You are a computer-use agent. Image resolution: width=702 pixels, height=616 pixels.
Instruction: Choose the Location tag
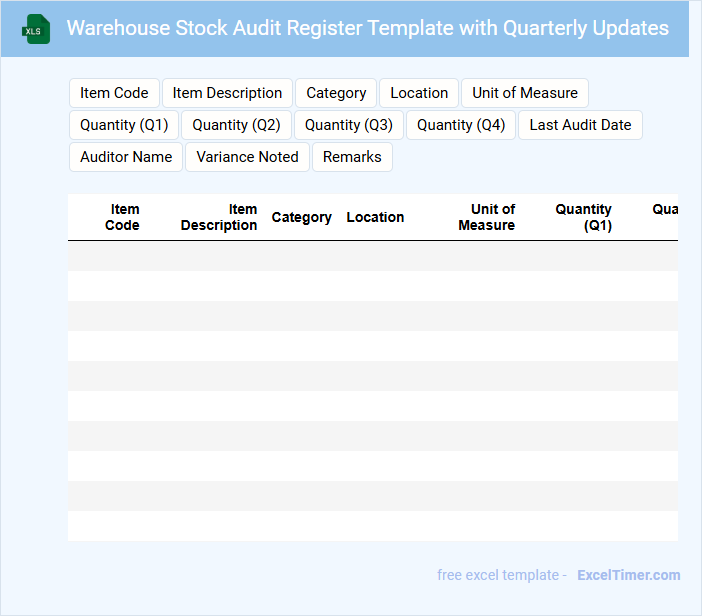point(419,93)
